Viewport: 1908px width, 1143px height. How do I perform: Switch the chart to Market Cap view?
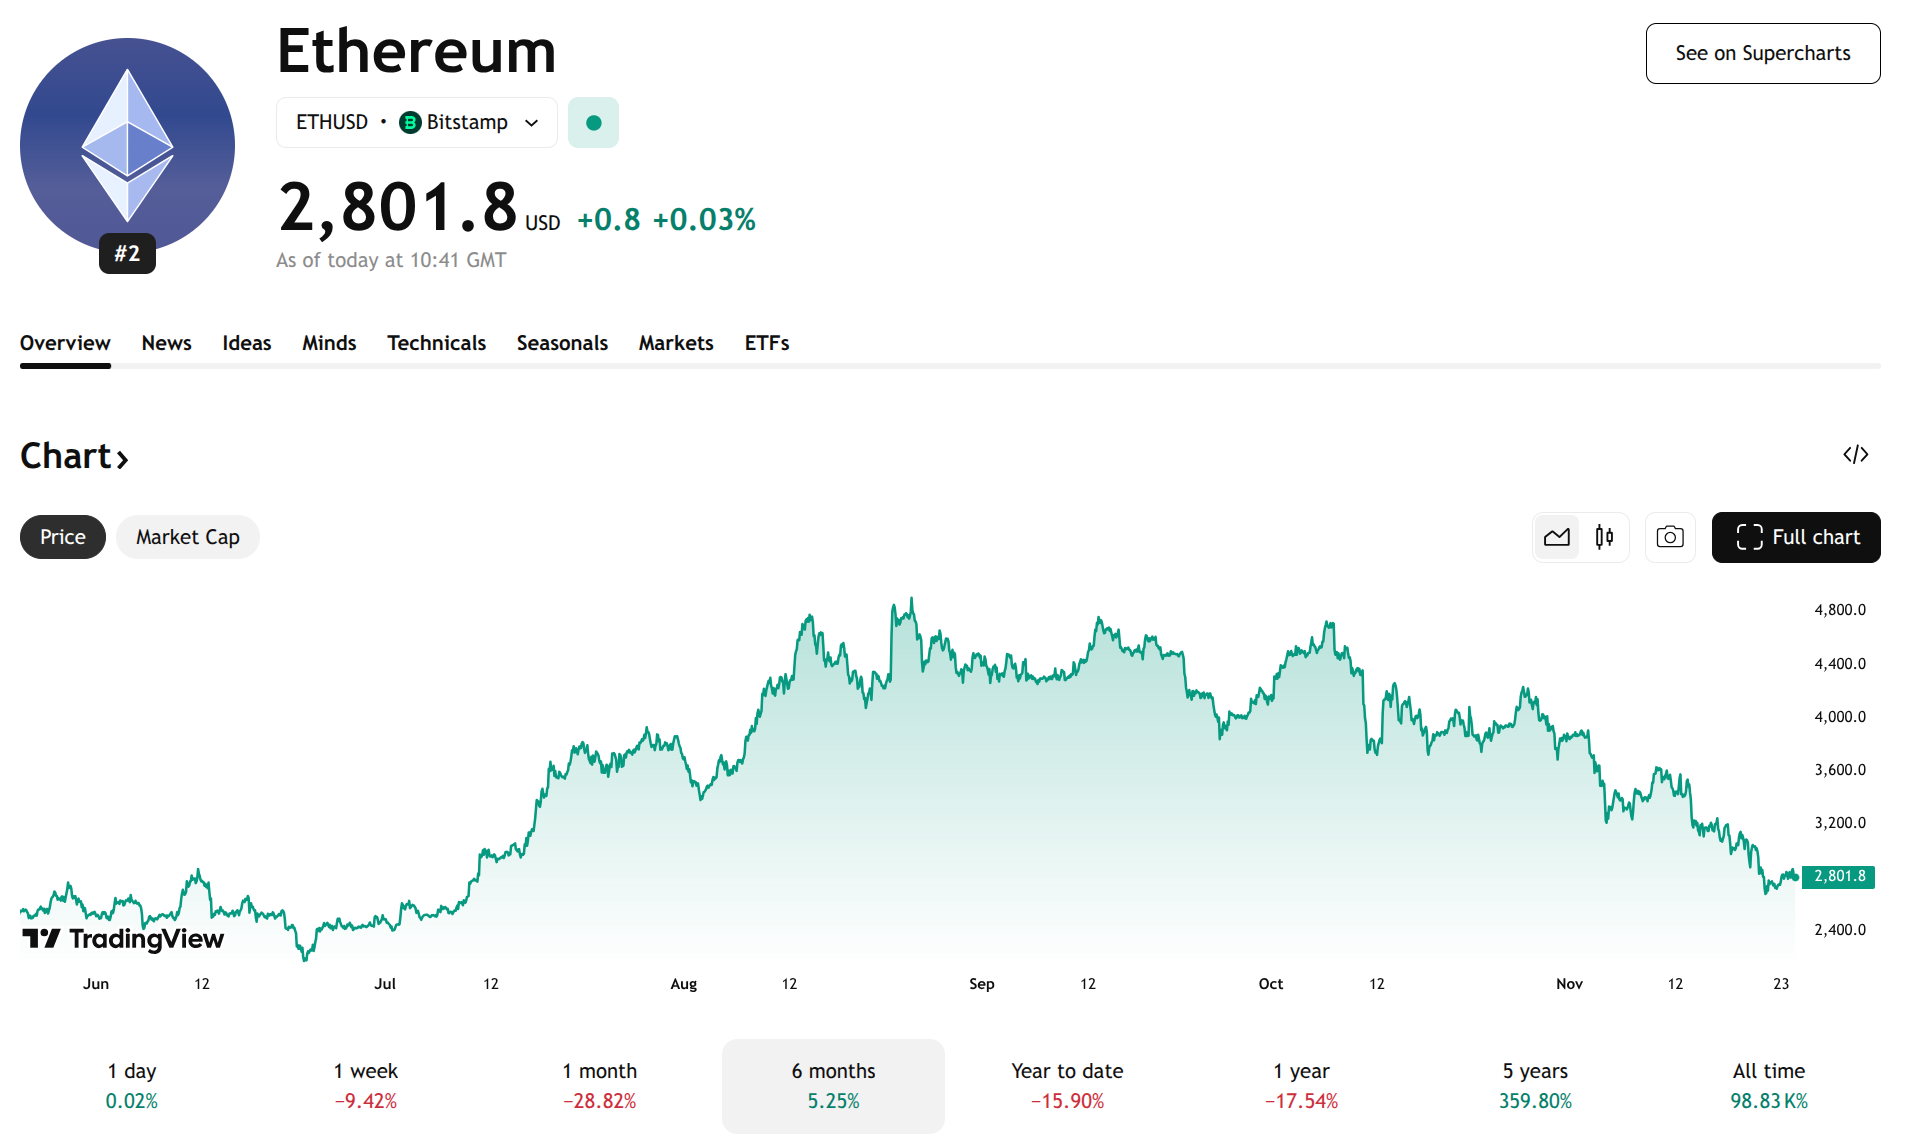[x=187, y=537]
